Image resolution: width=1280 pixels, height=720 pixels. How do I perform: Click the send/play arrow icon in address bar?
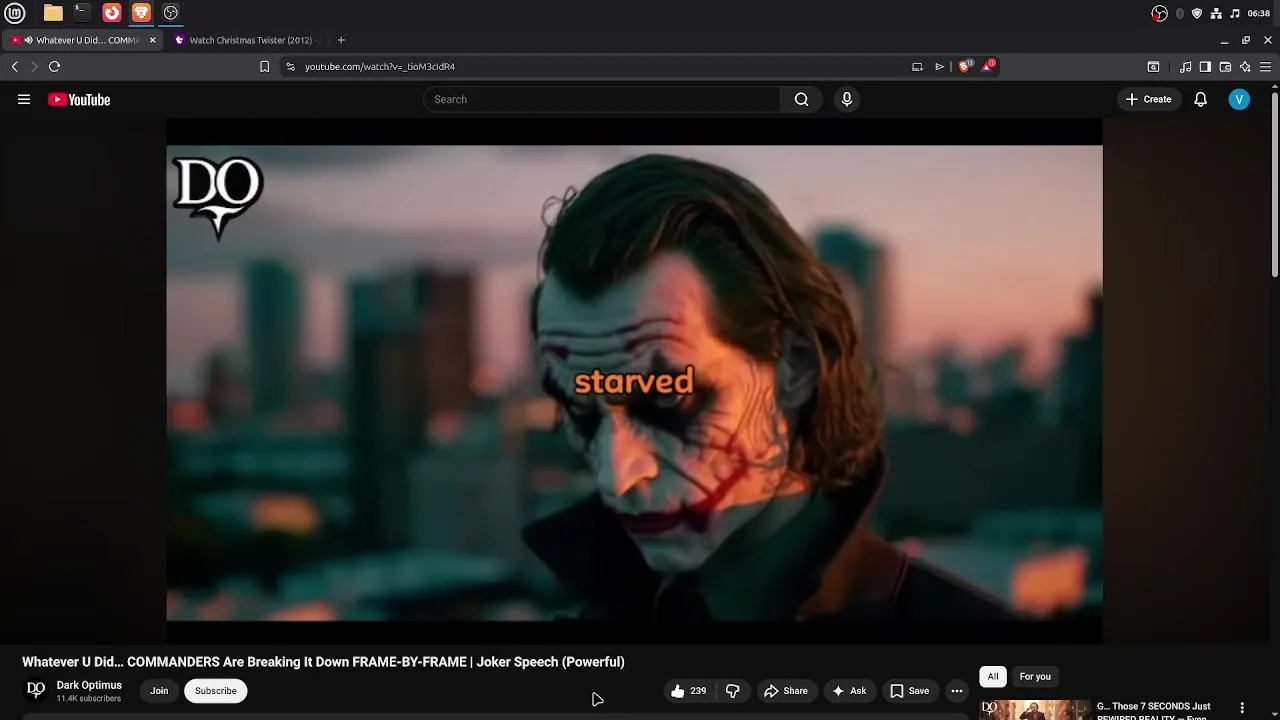click(939, 66)
